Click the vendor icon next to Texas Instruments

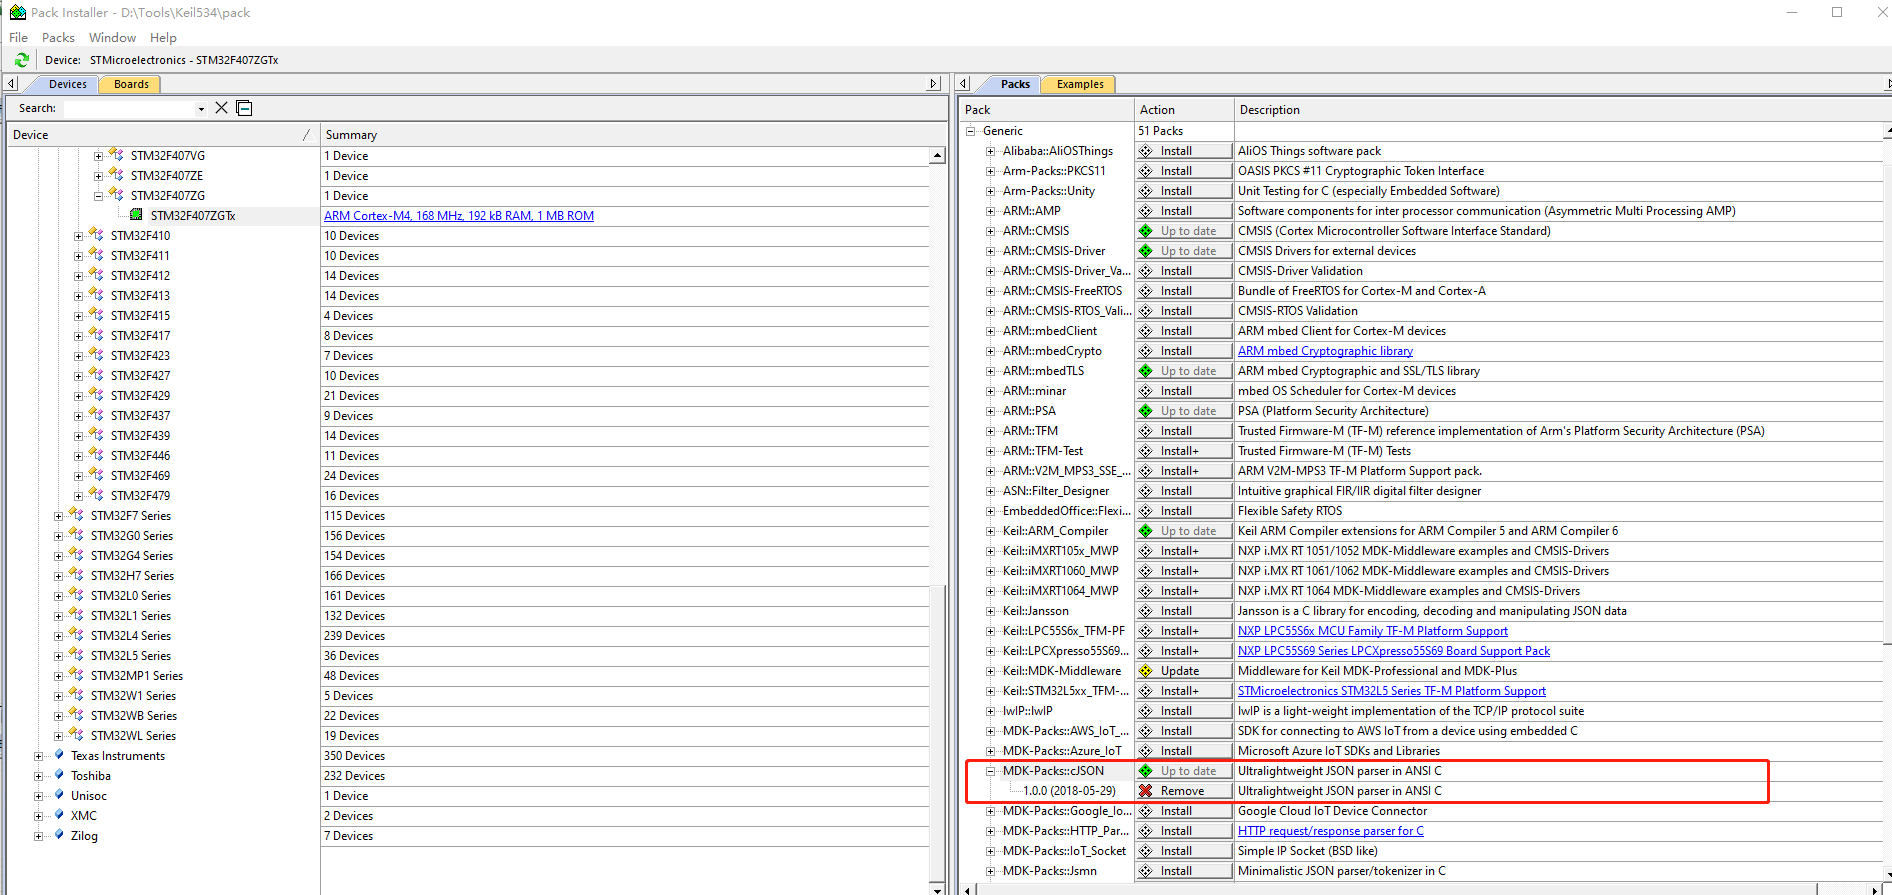point(59,755)
